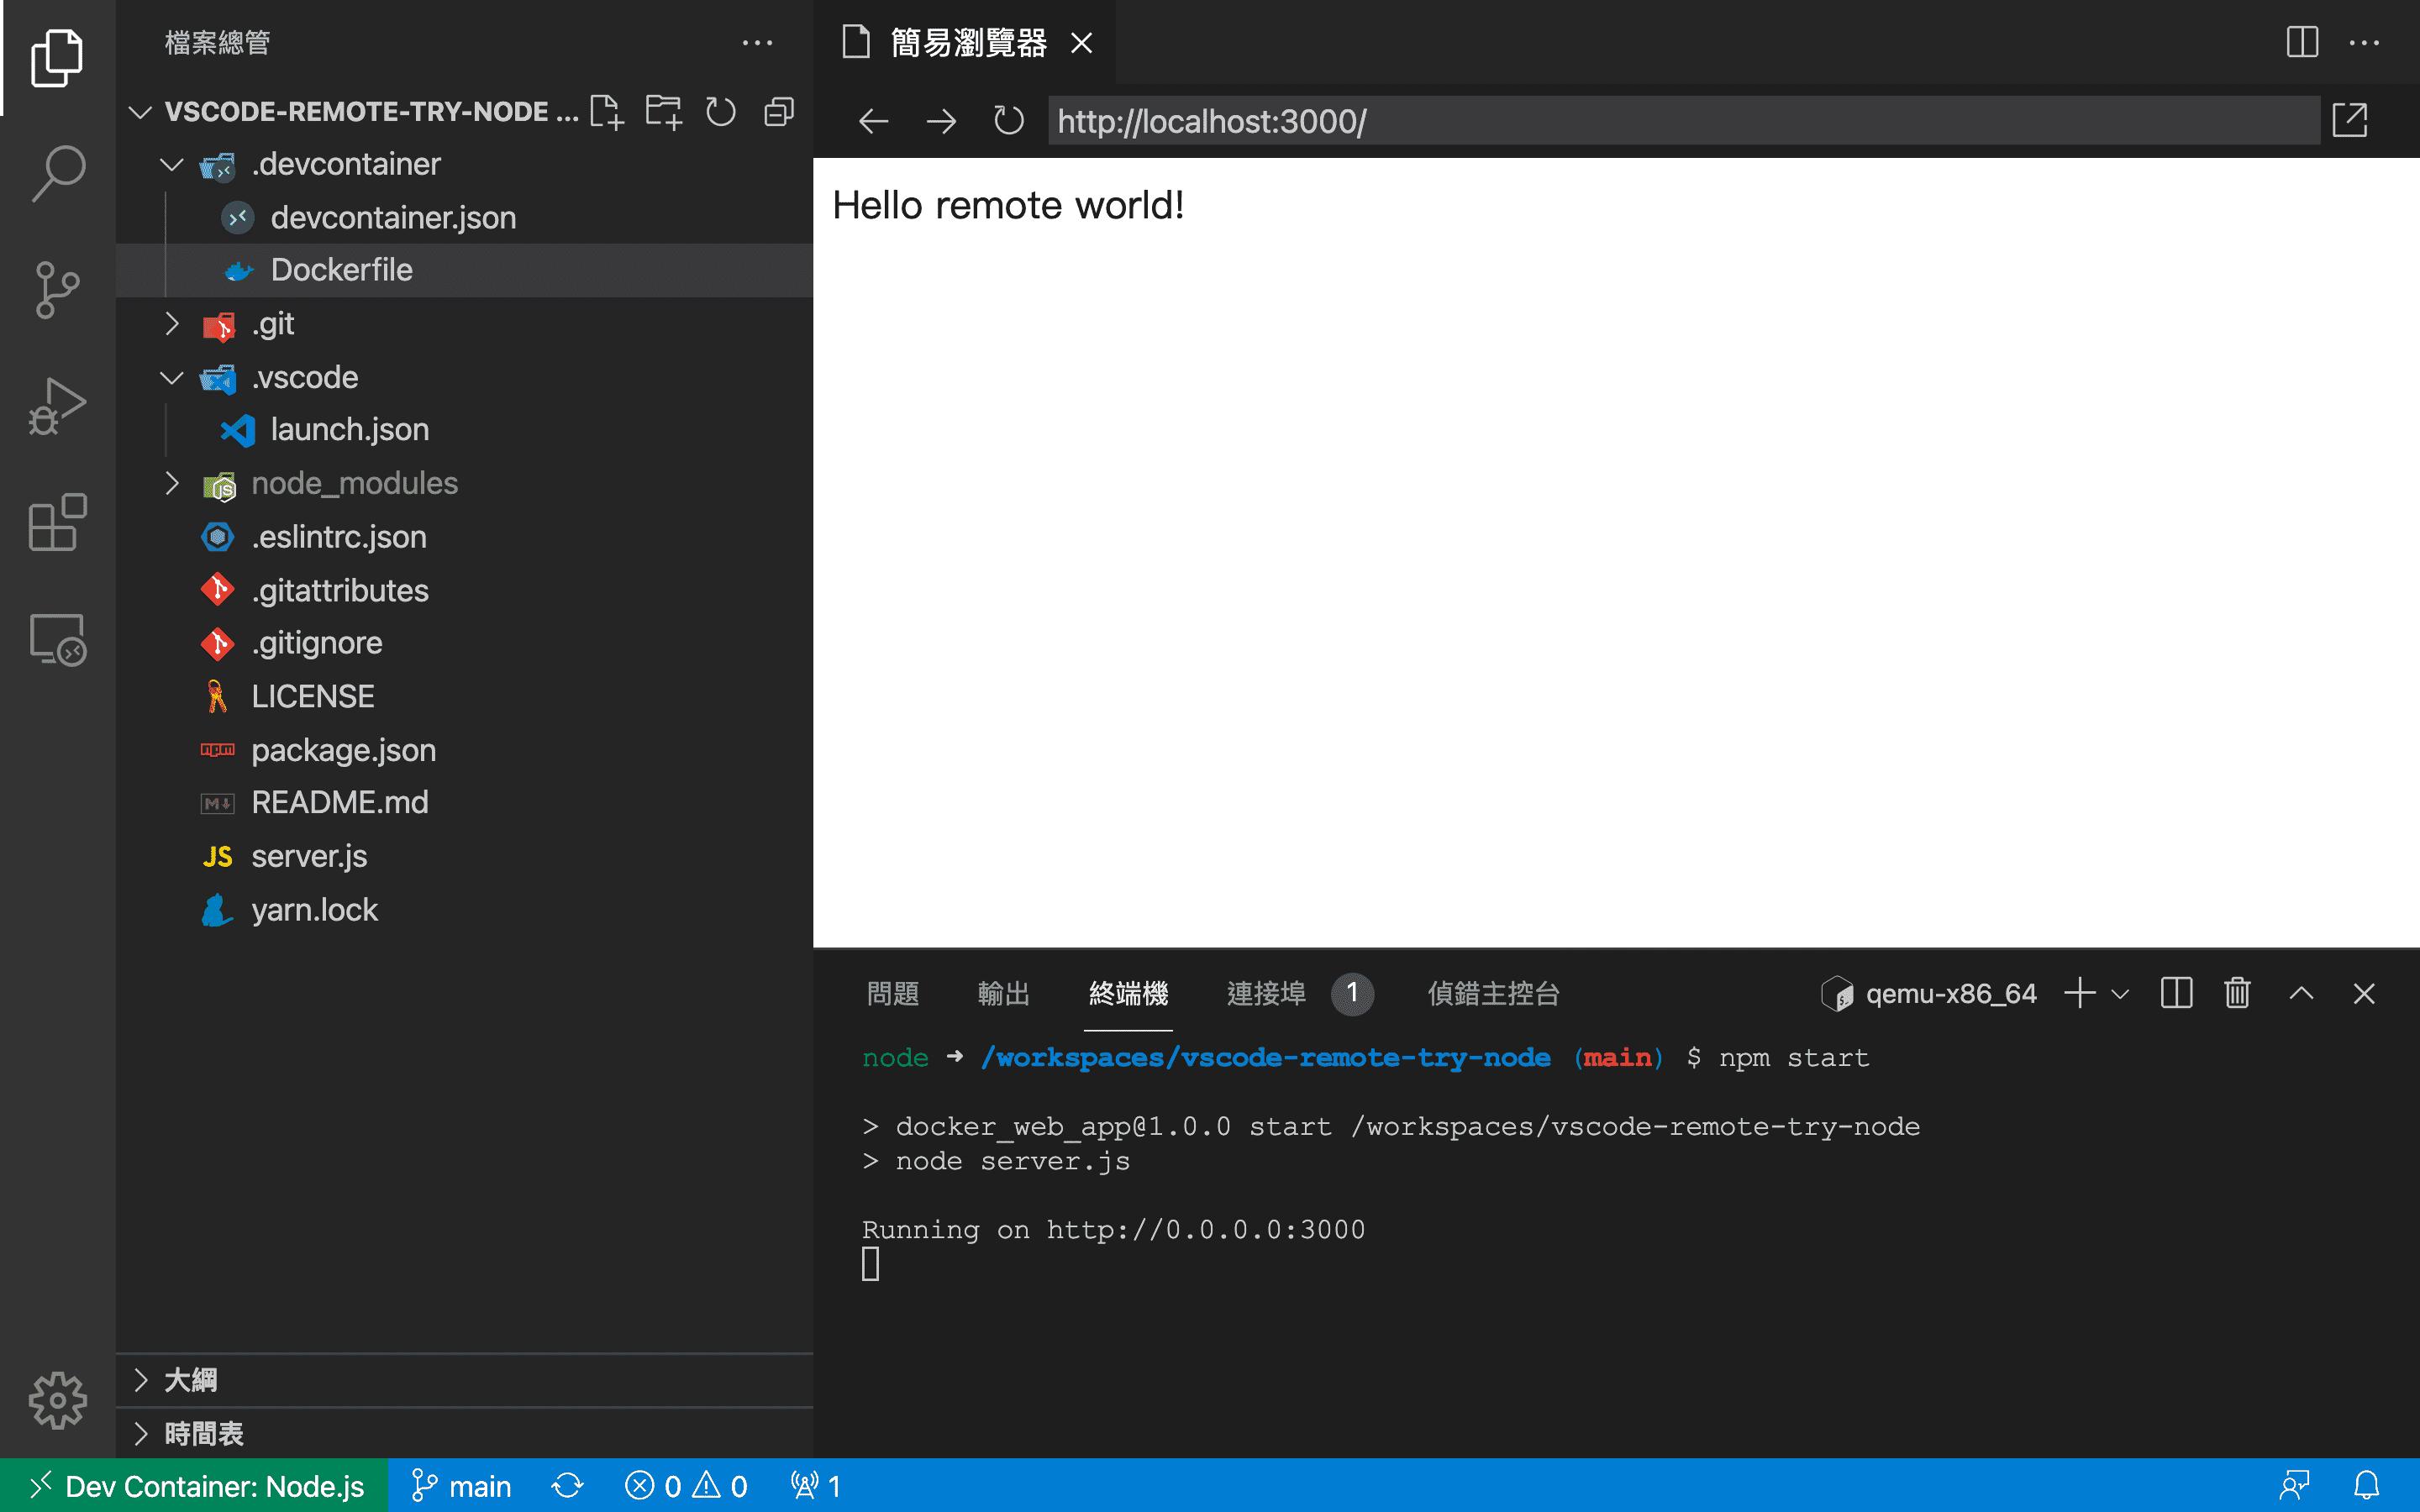Show errors and warnings count
Screen dimensions: 2420x1512
click(686, 1486)
